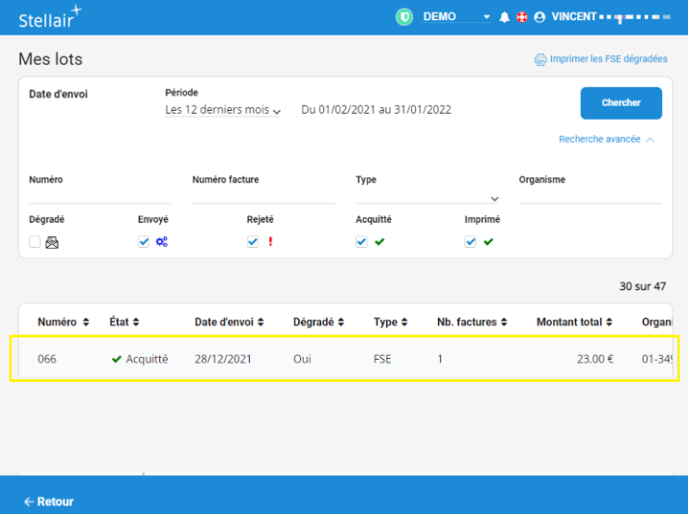
Task: Enable the Dégradé checkbox
Action: tap(35, 242)
